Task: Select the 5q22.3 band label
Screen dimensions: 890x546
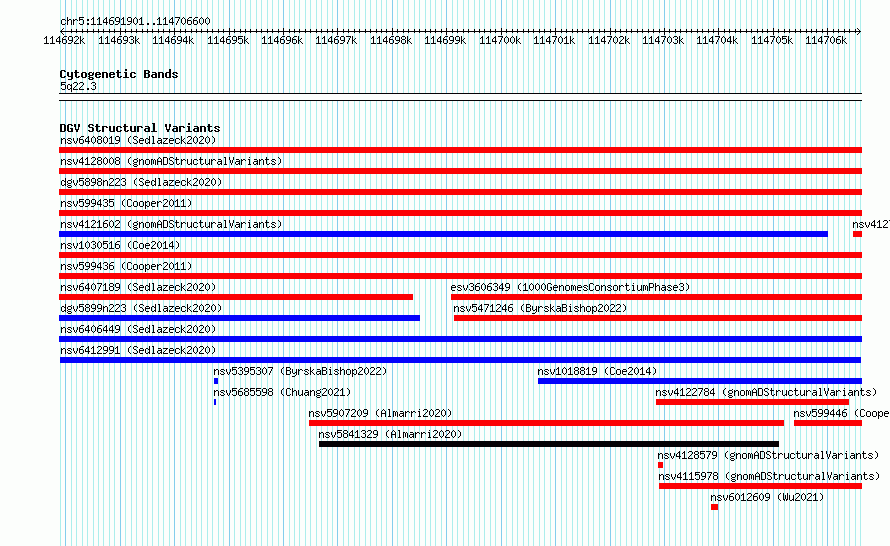Action: point(78,86)
